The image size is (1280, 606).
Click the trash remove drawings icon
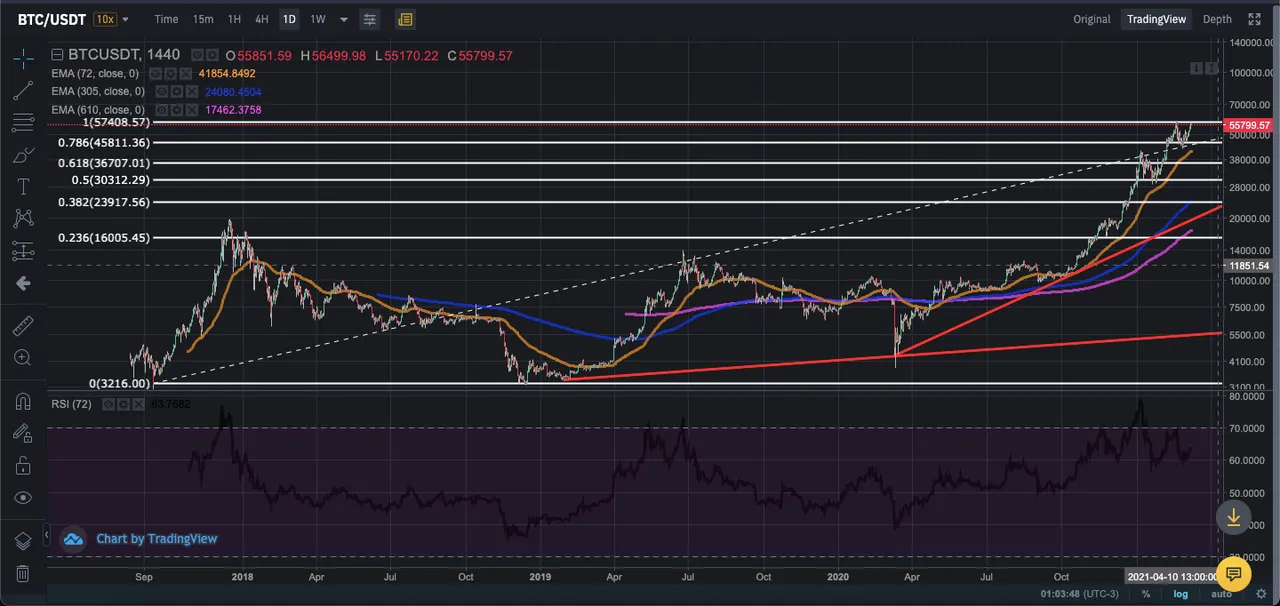pyautogui.click(x=23, y=573)
